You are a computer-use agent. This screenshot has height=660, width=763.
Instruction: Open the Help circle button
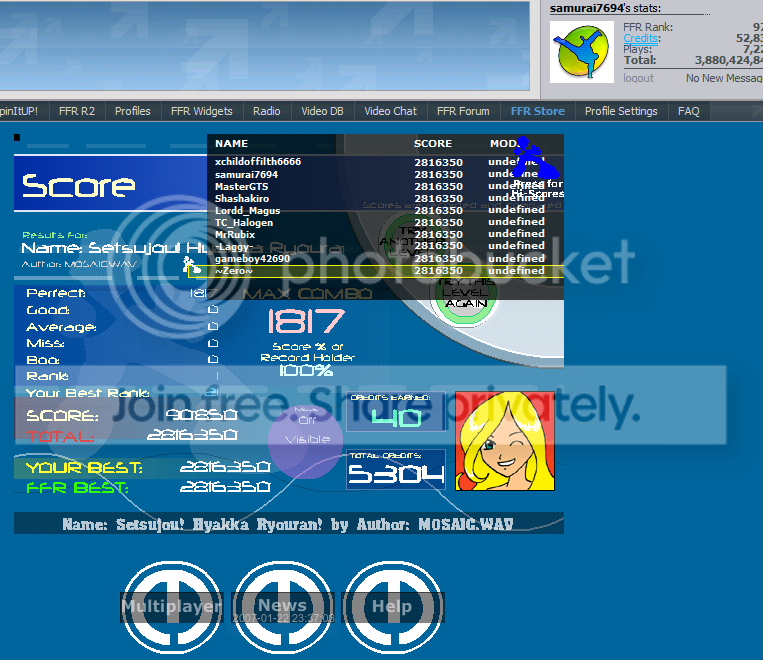393,606
